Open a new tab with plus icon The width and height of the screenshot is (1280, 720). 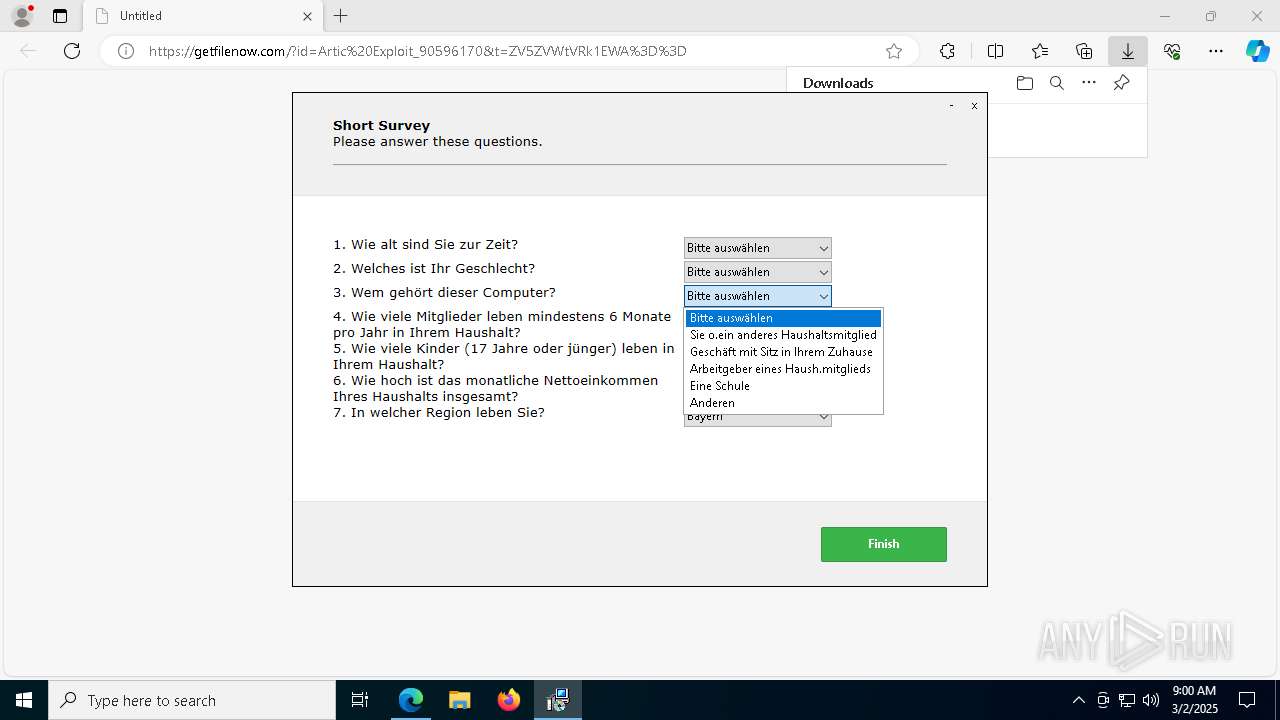341,16
